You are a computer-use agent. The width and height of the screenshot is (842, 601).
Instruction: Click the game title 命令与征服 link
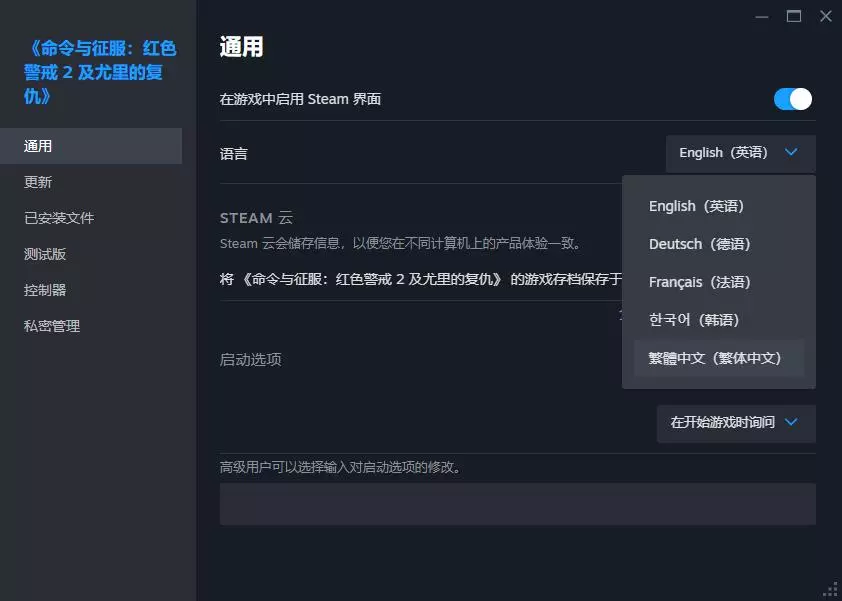pos(100,72)
